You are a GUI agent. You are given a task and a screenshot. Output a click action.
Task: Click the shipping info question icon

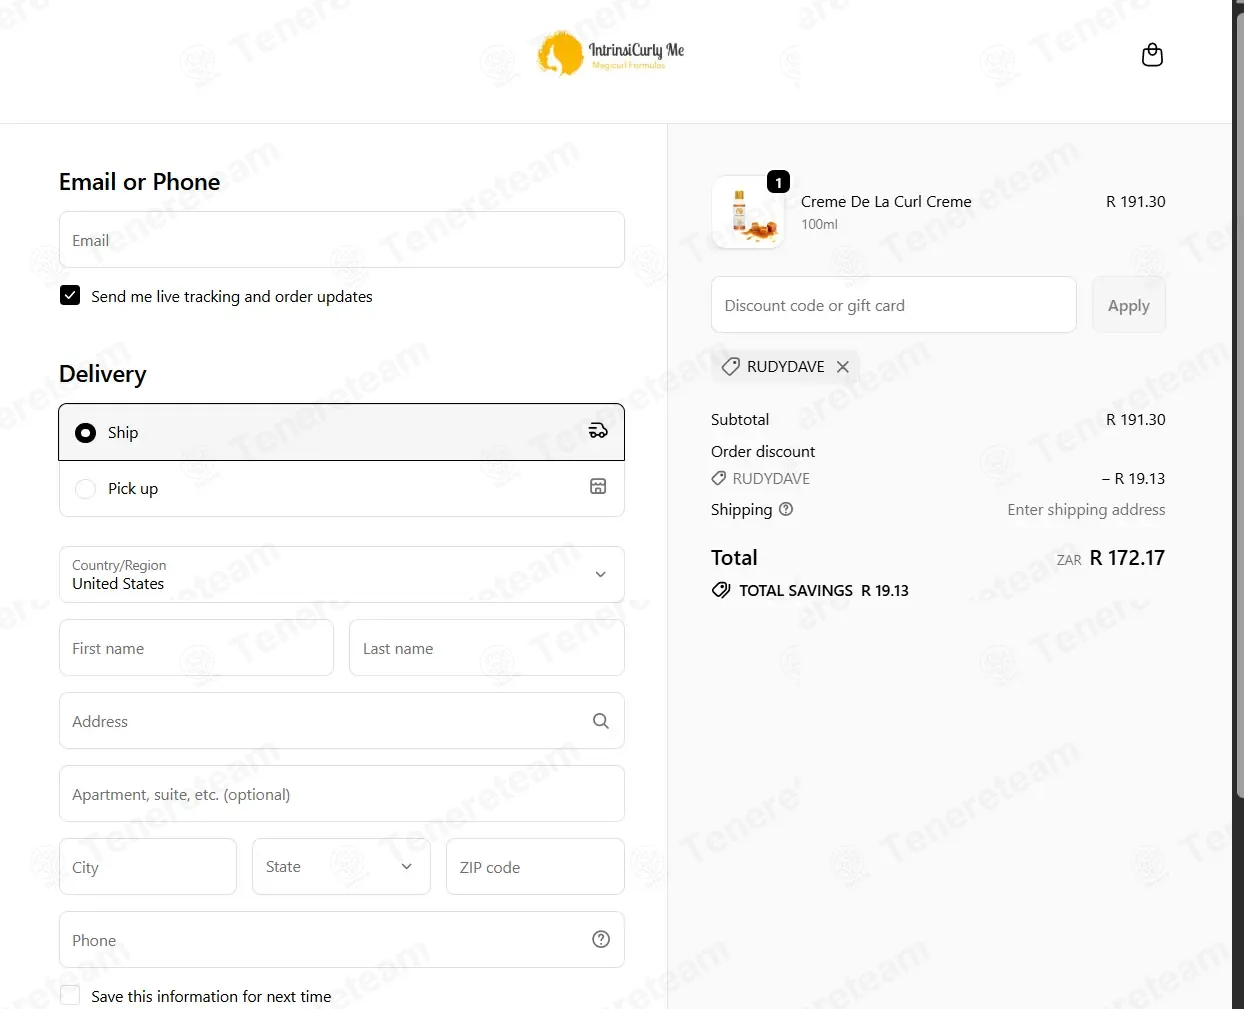786,509
